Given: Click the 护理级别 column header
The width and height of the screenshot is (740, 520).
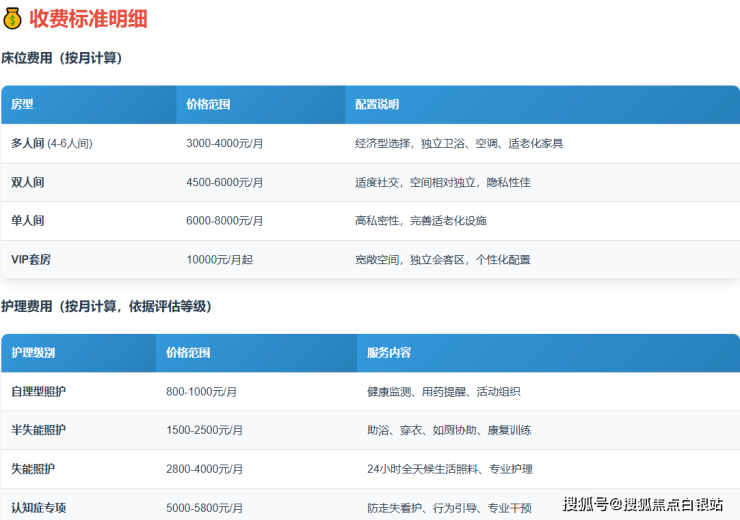Looking at the screenshot, I should 33,353.
